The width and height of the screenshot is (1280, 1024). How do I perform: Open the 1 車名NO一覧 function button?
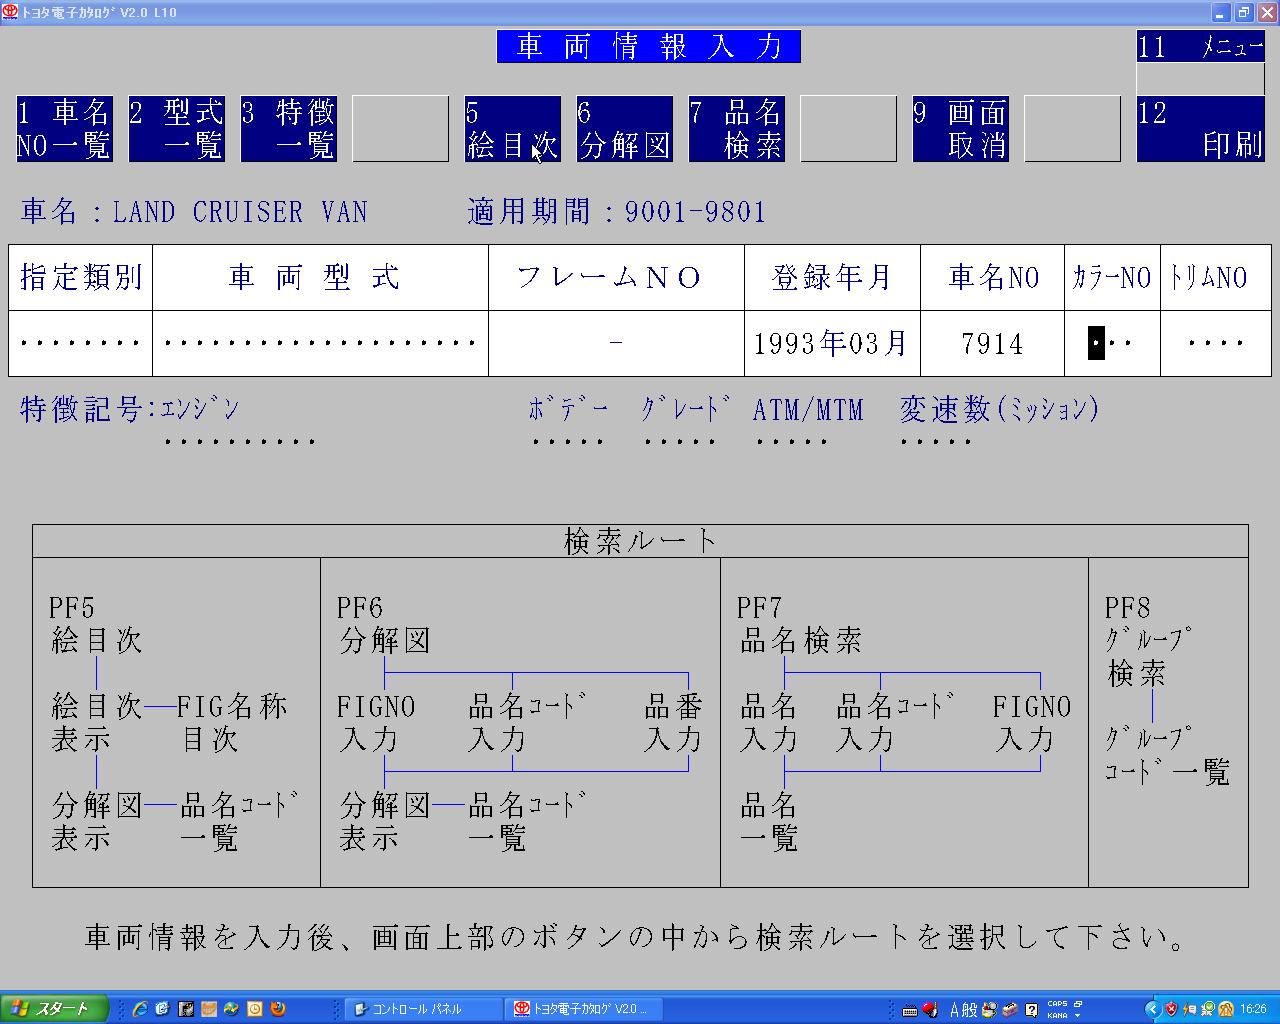[65, 129]
